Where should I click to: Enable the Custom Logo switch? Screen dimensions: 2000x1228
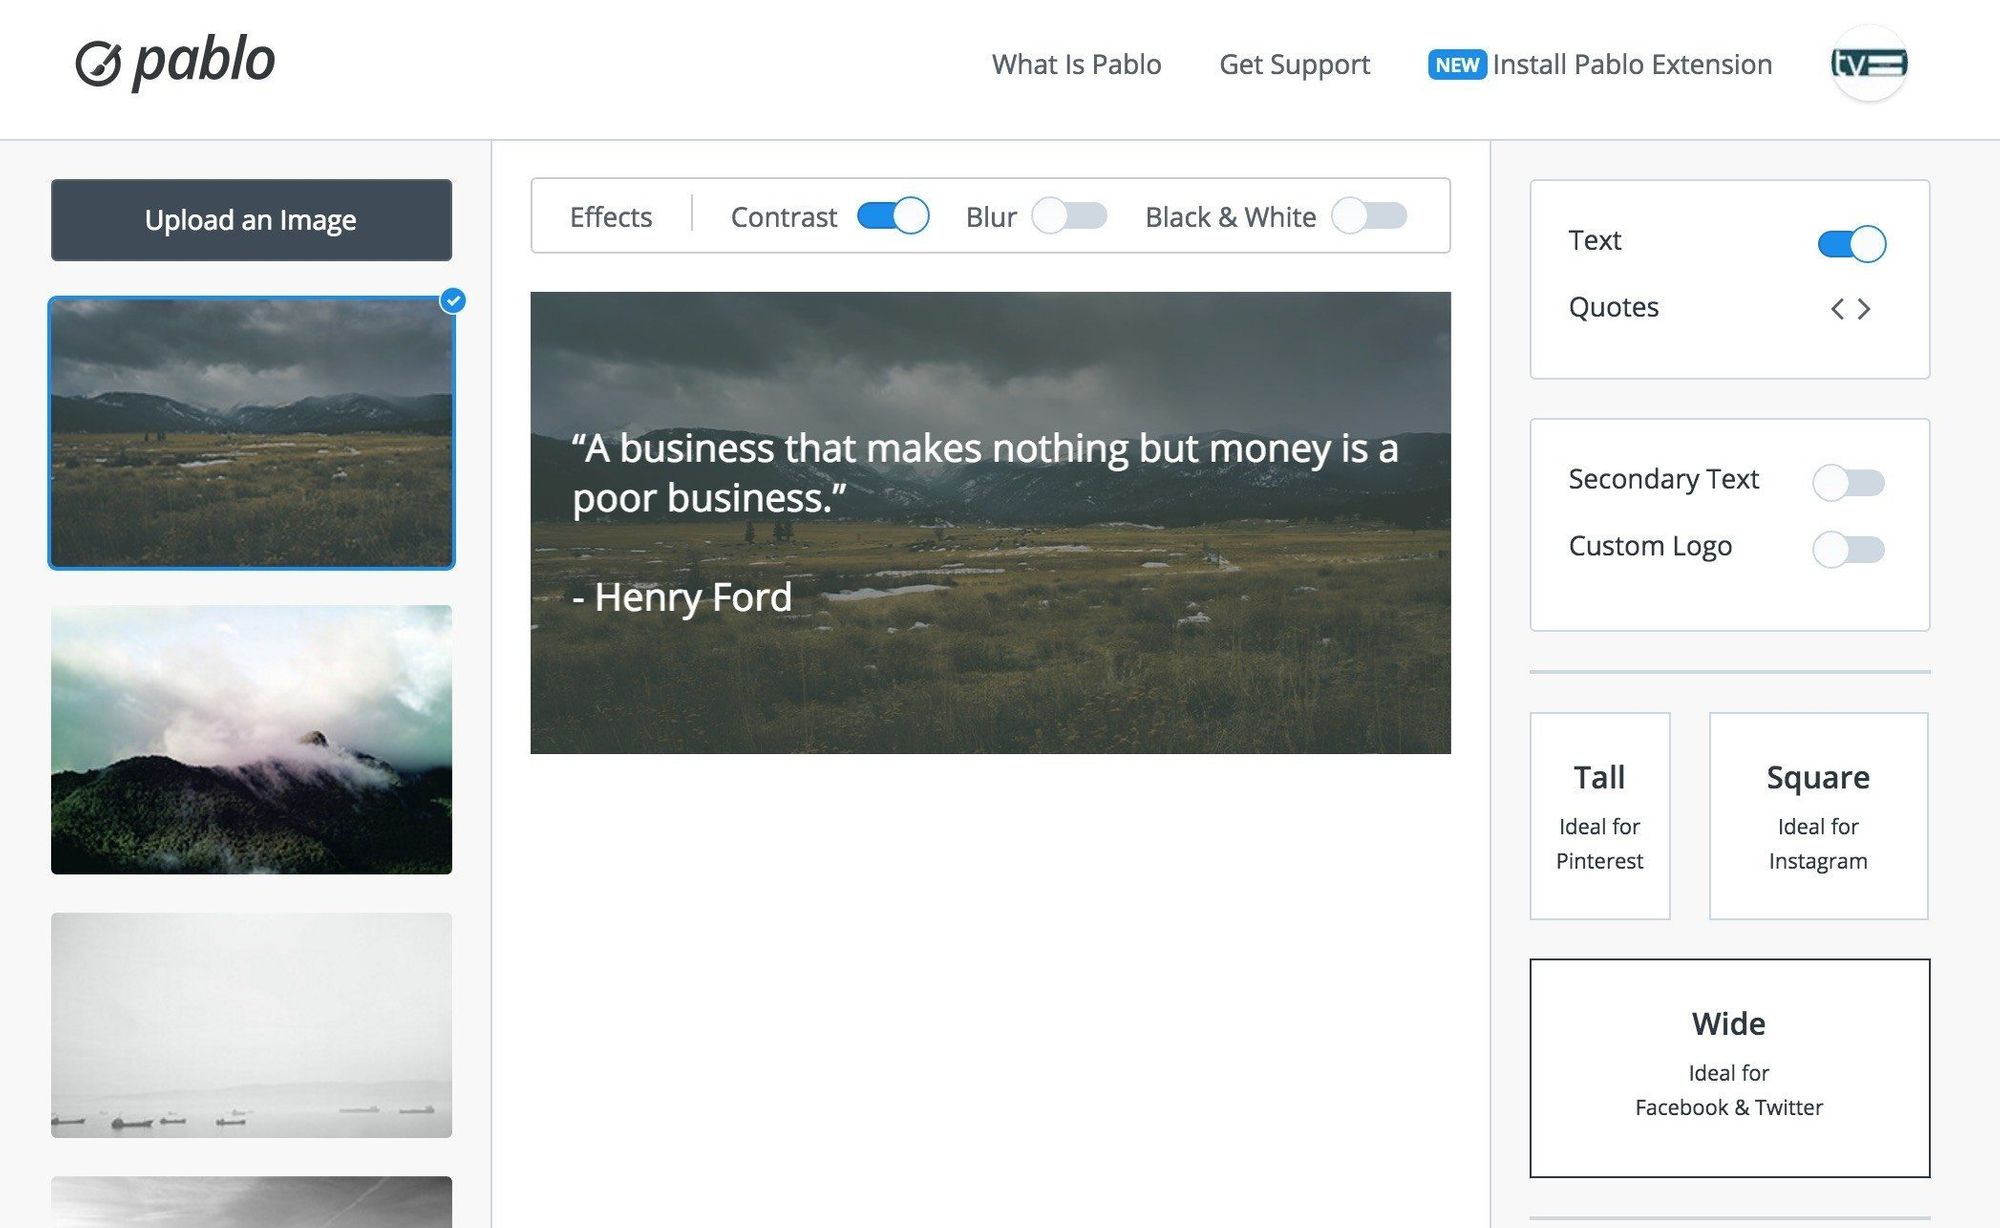click(x=1848, y=550)
